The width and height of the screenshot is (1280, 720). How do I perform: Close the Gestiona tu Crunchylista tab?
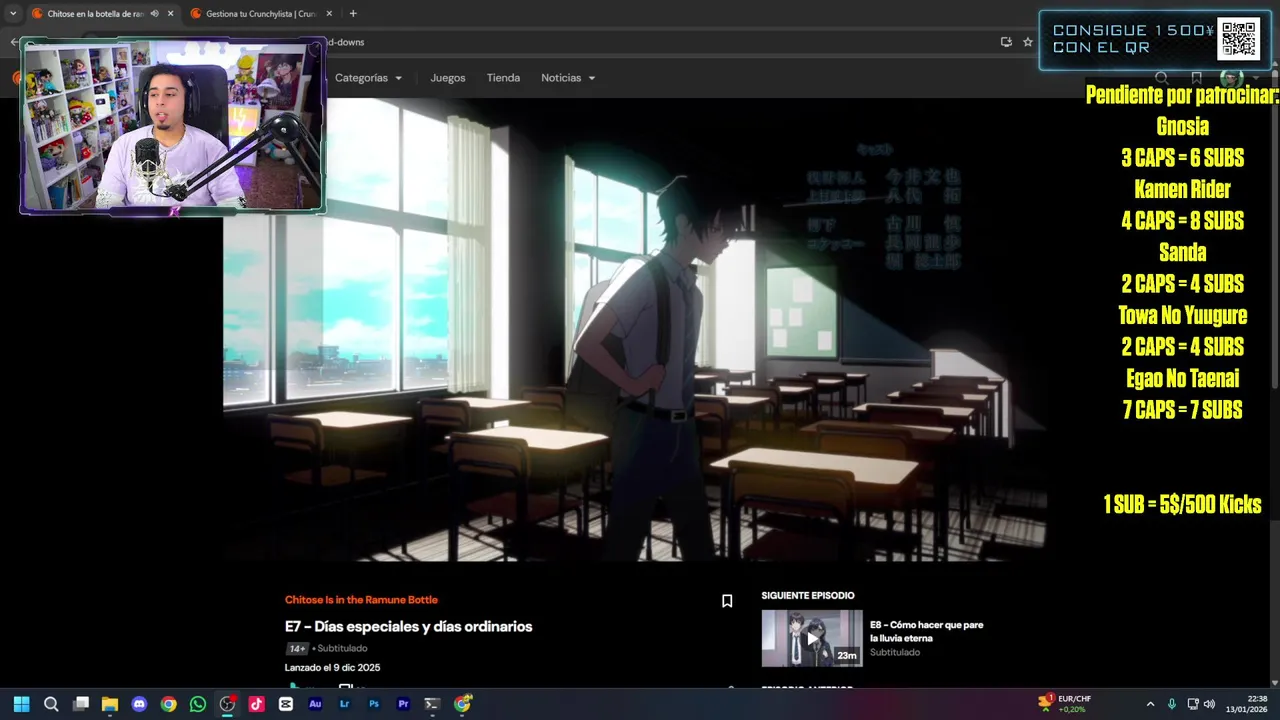[329, 14]
